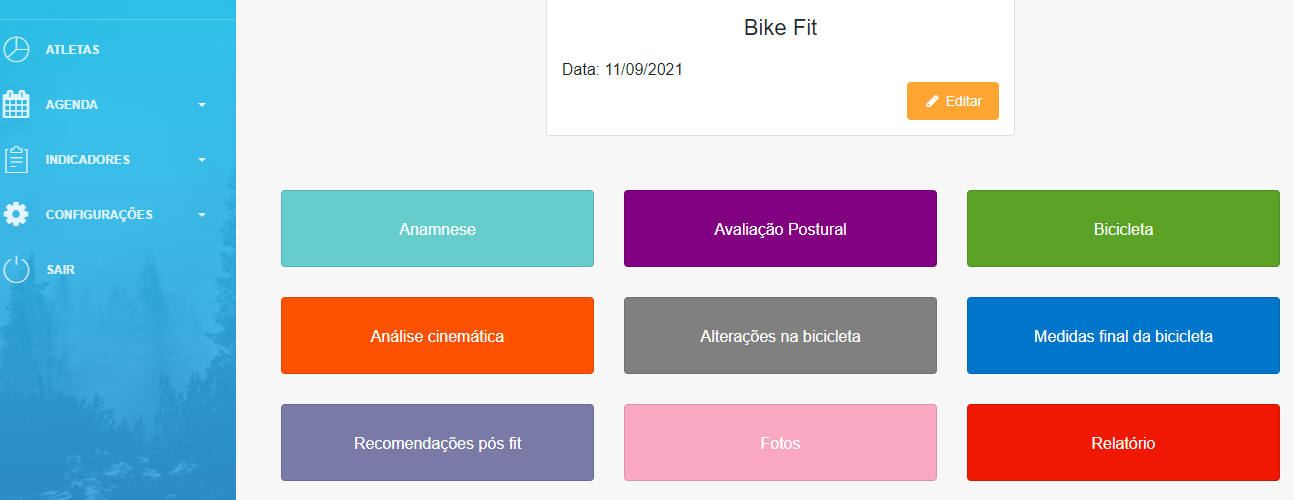This screenshot has width=1294, height=500.
Task: Open the red Relatório button
Action: pos(1123,443)
